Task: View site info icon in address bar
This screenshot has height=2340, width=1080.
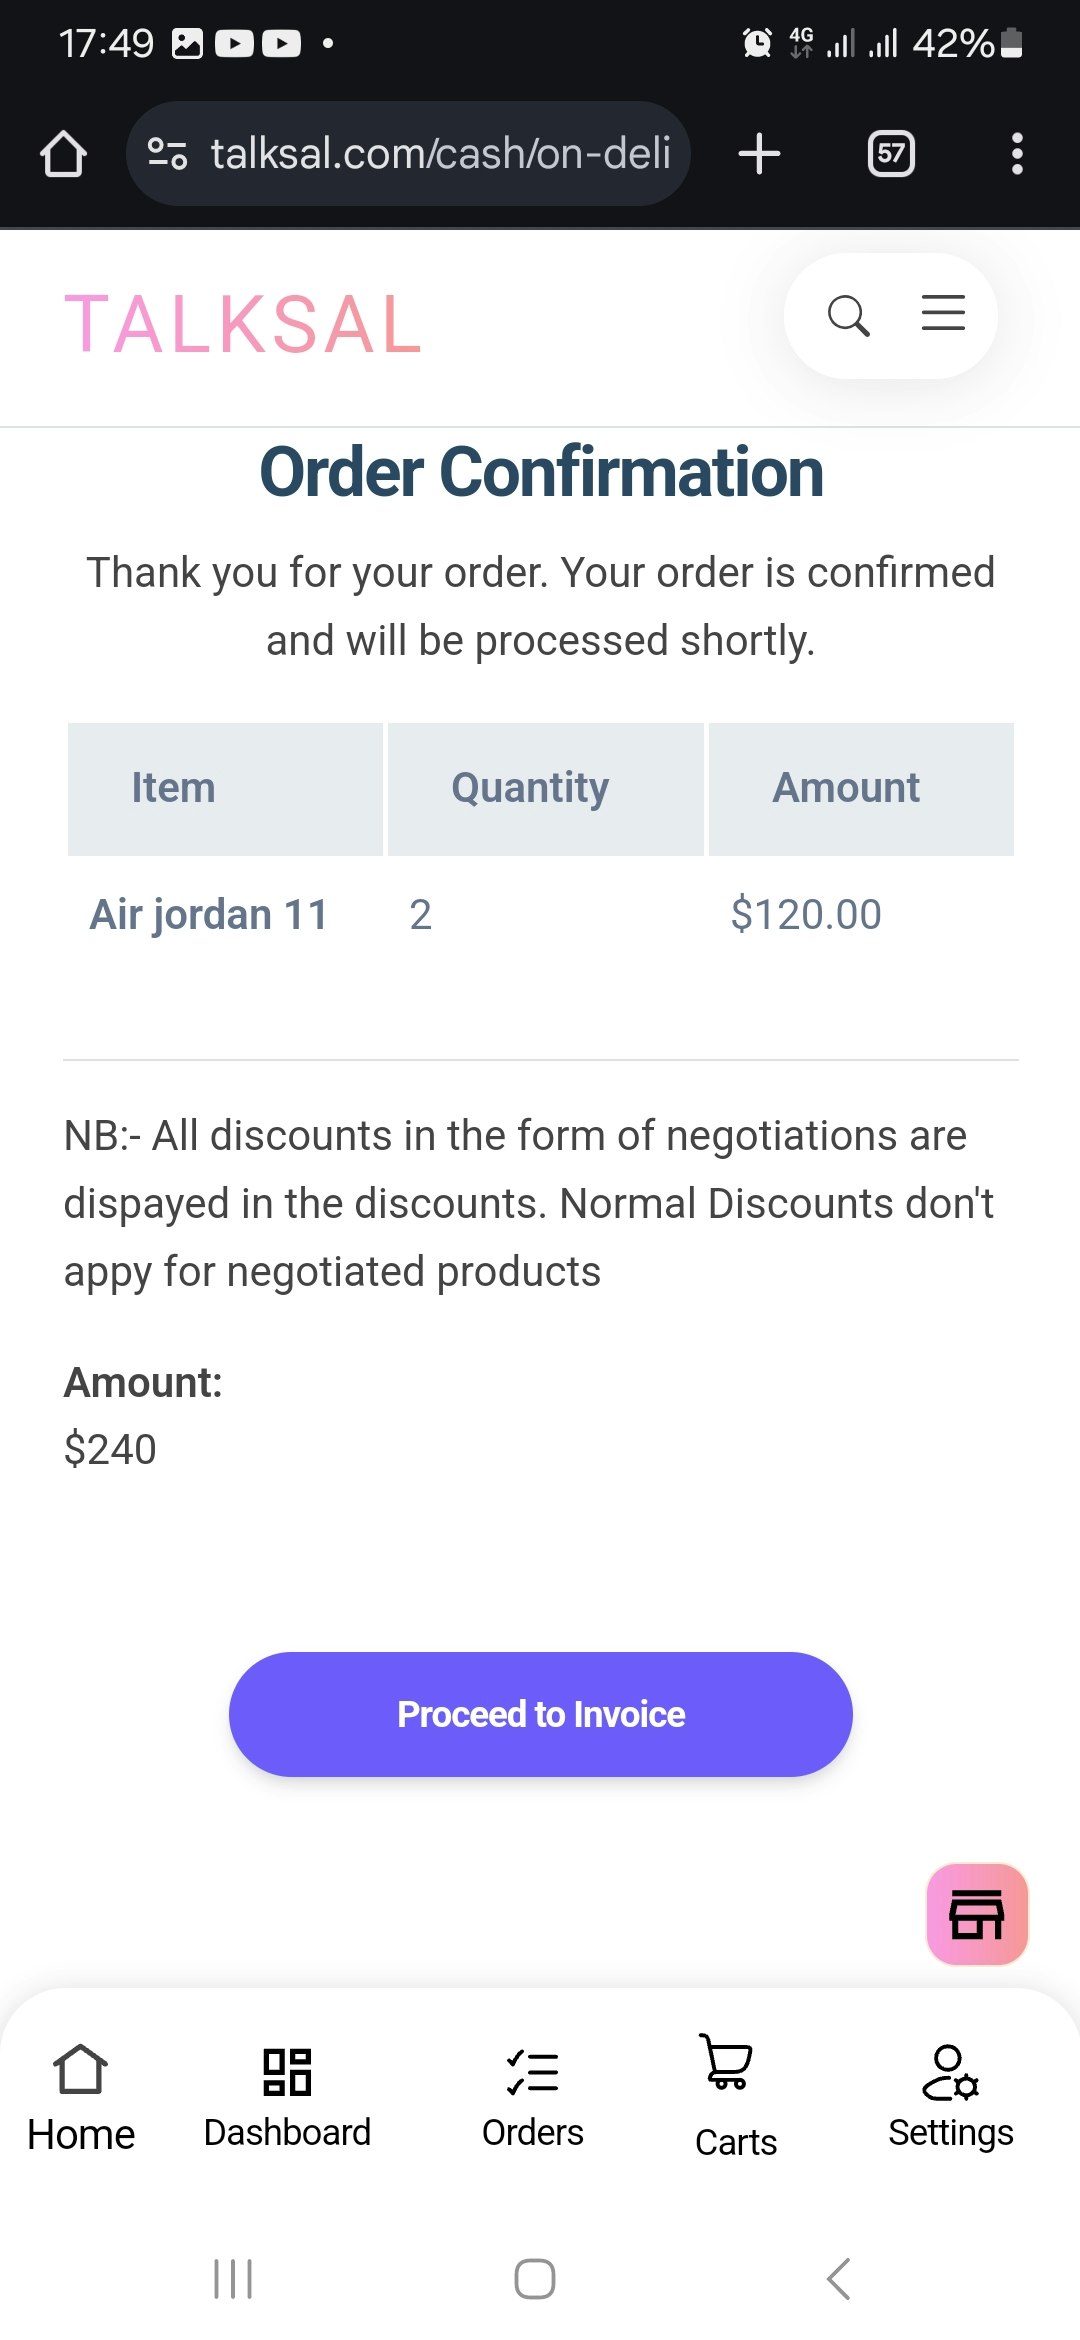Action: click(x=167, y=154)
